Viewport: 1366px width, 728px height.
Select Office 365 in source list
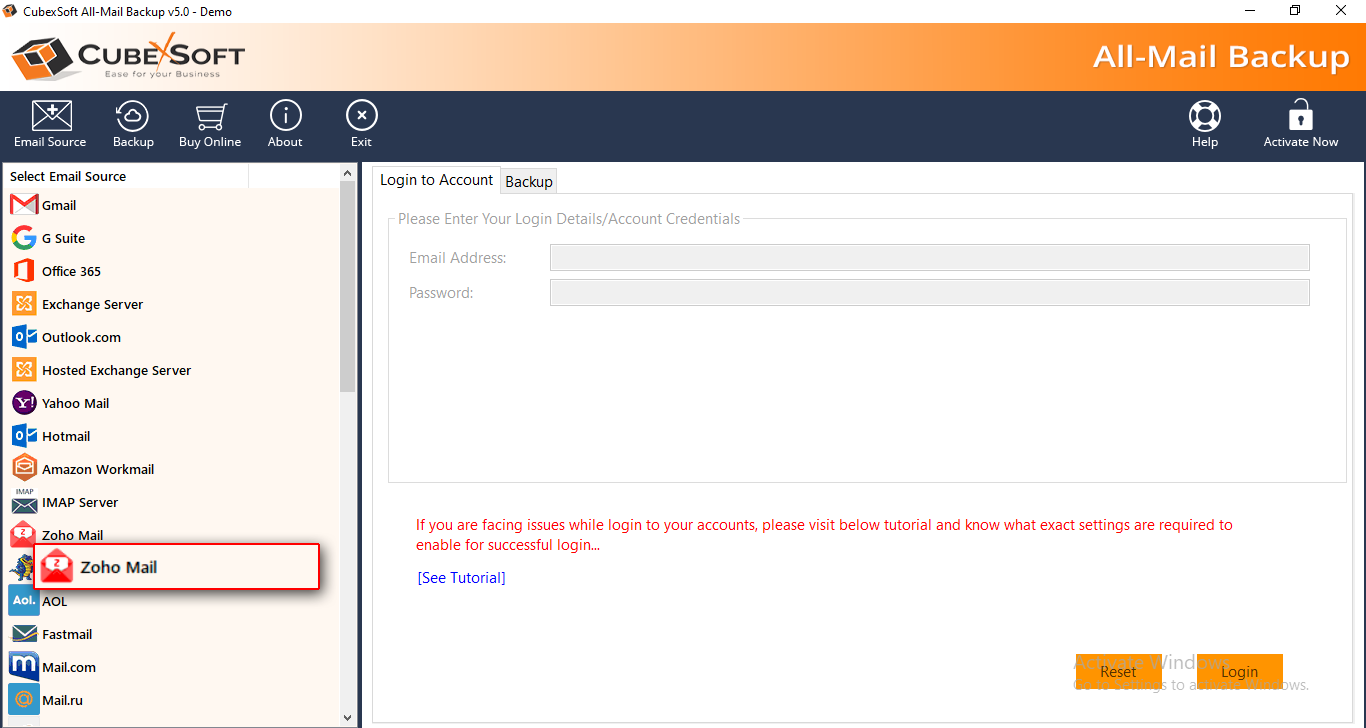[71, 271]
